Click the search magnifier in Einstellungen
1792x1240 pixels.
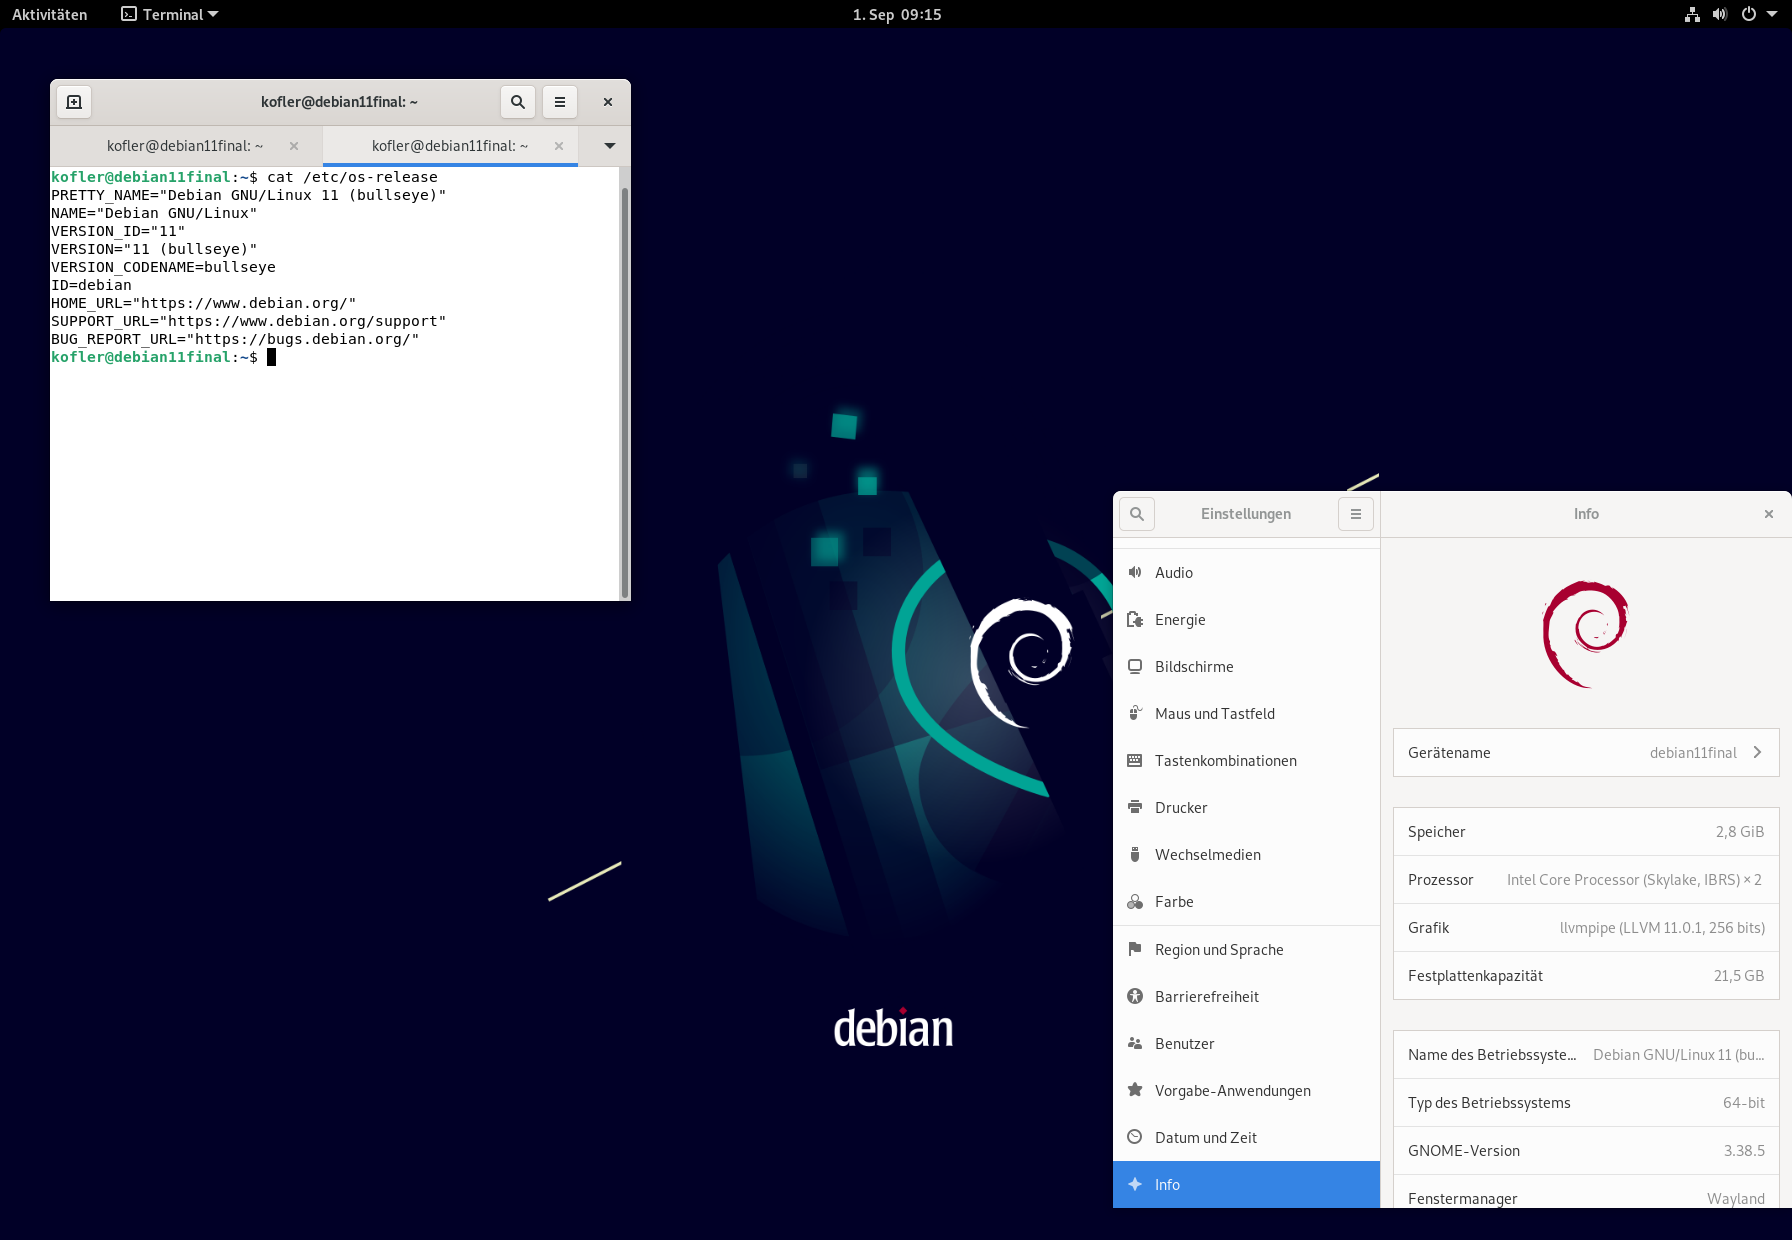pyautogui.click(x=1136, y=513)
